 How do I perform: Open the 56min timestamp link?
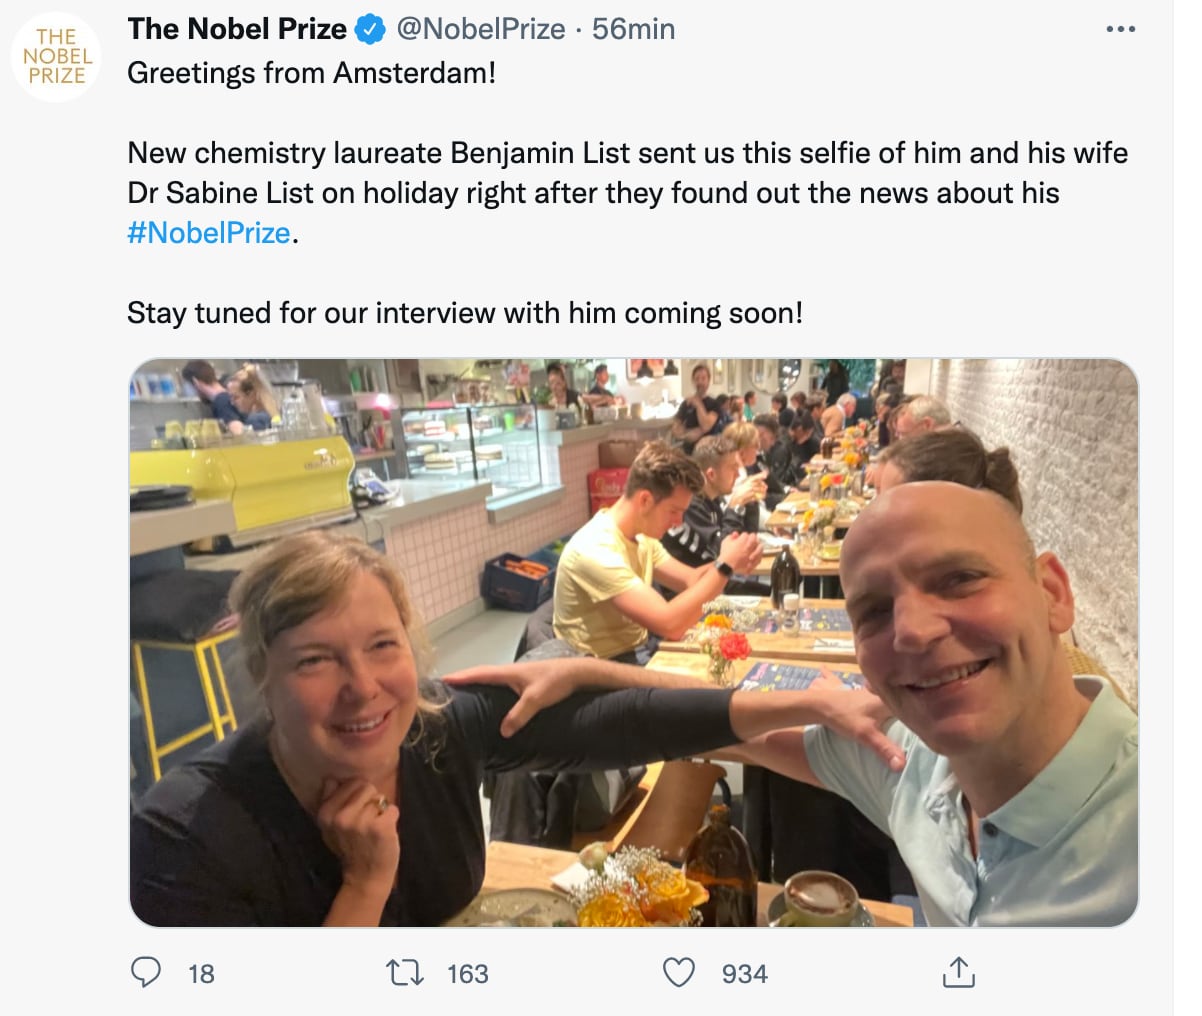click(633, 30)
